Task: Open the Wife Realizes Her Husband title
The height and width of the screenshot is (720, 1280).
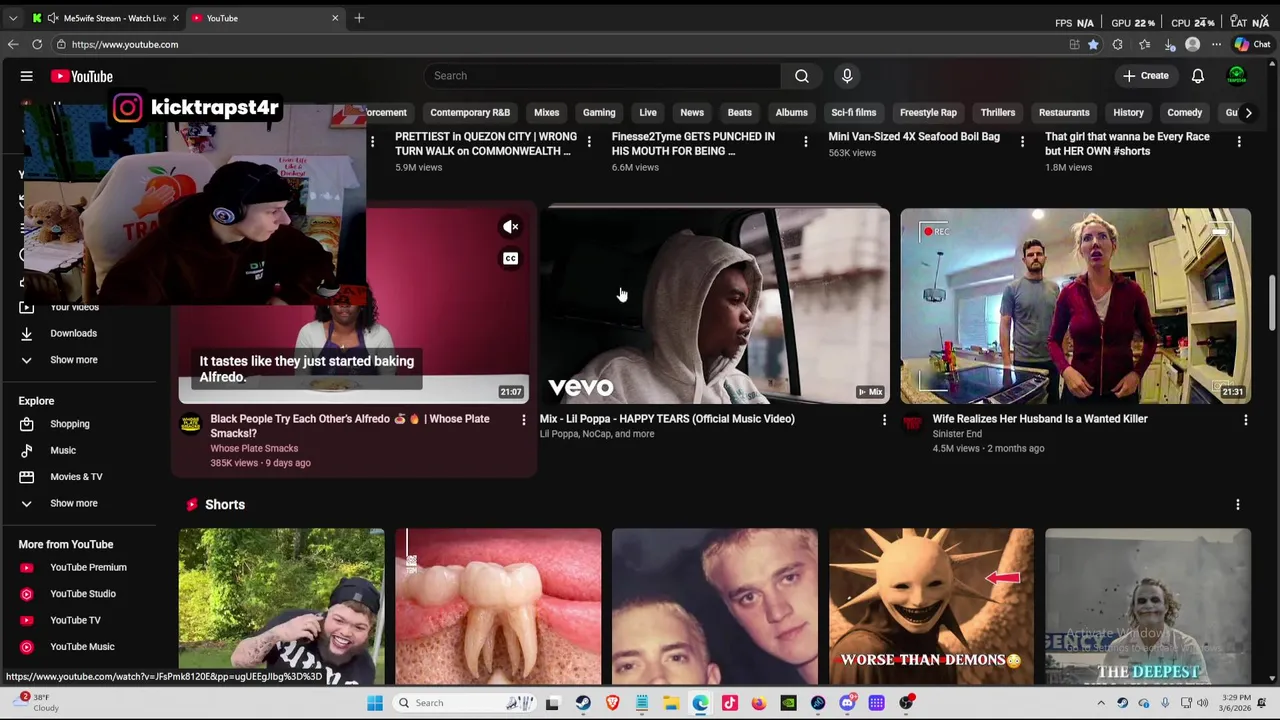Action: point(1040,419)
